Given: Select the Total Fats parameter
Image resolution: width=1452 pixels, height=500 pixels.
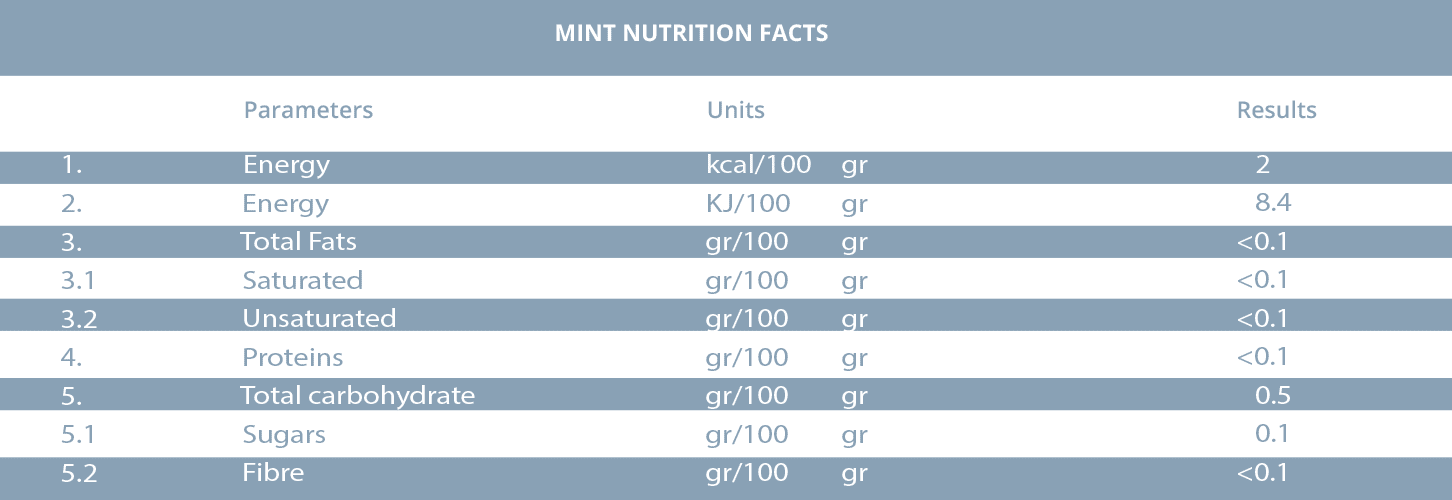Looking at the screenshot, I should (x=298, y=241).
